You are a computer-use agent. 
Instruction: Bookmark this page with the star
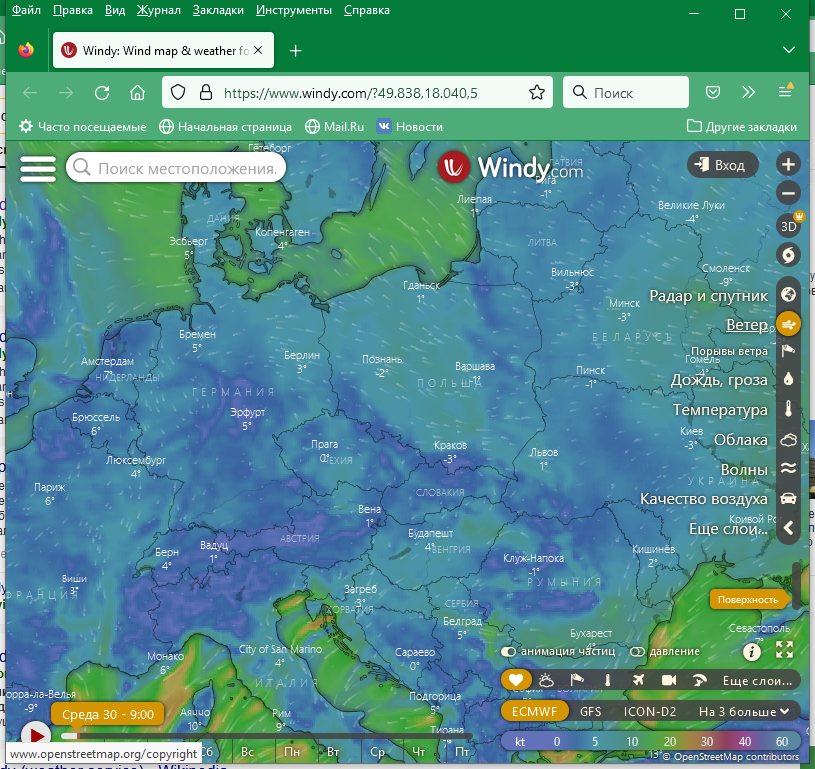tap(537, 93)
